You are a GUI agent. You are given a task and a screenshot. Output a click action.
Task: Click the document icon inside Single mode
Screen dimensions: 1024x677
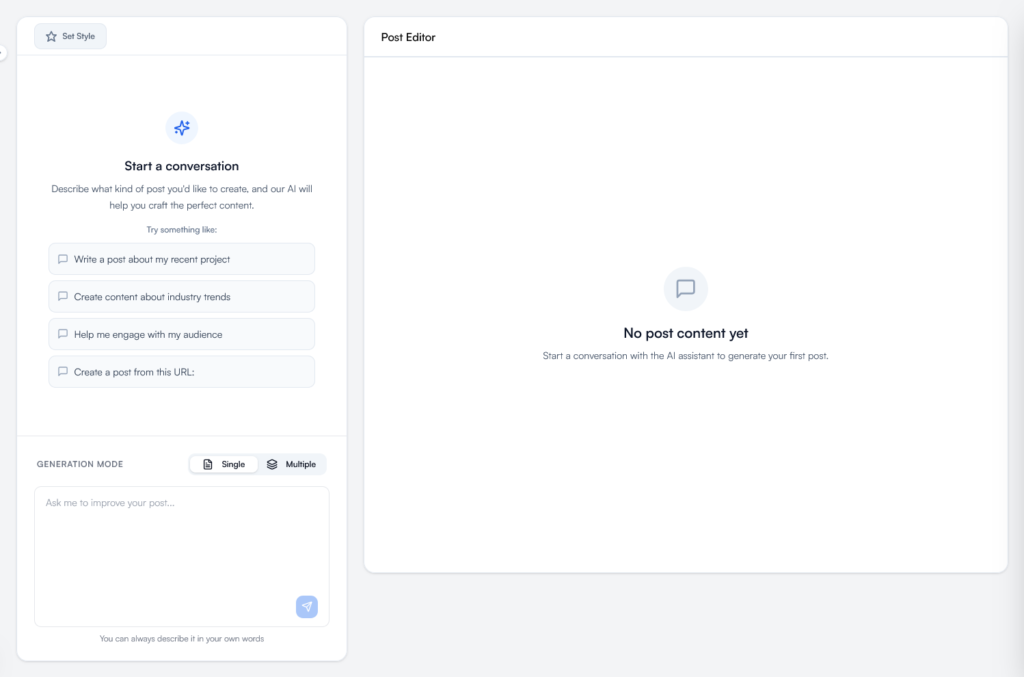pos(207,463)
